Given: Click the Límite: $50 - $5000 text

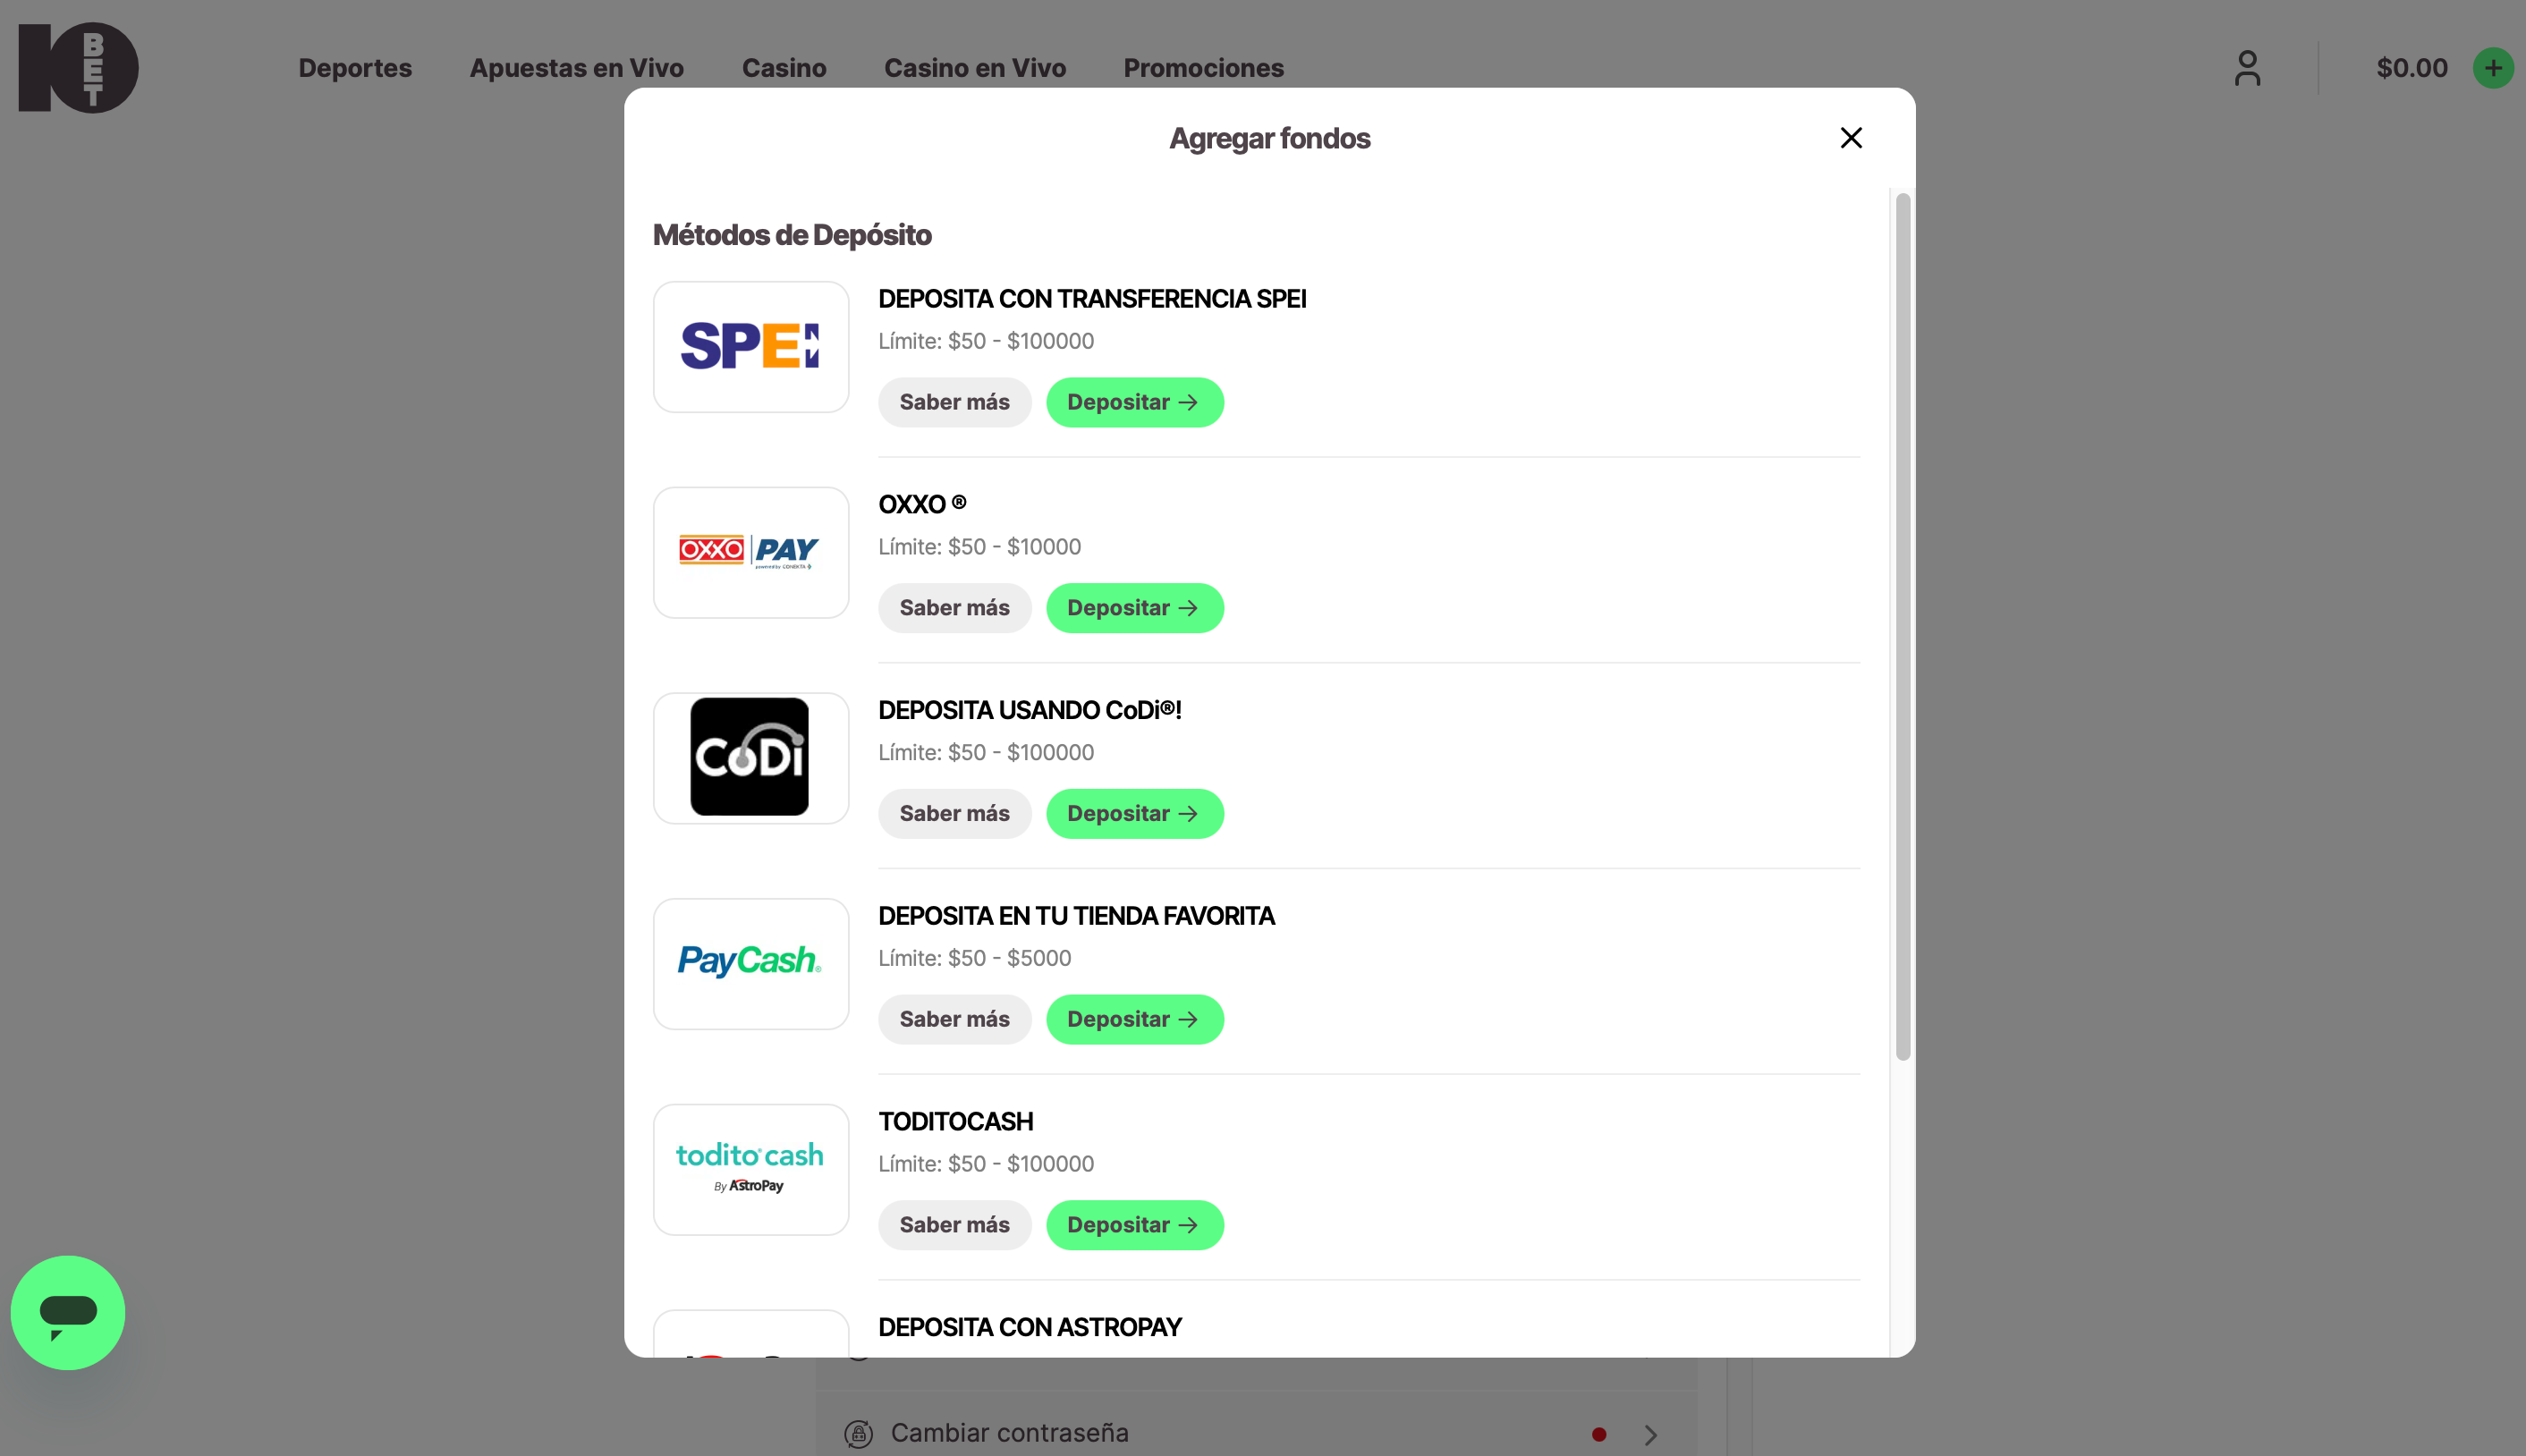Looking at the screenshot, I should [975, 958].
